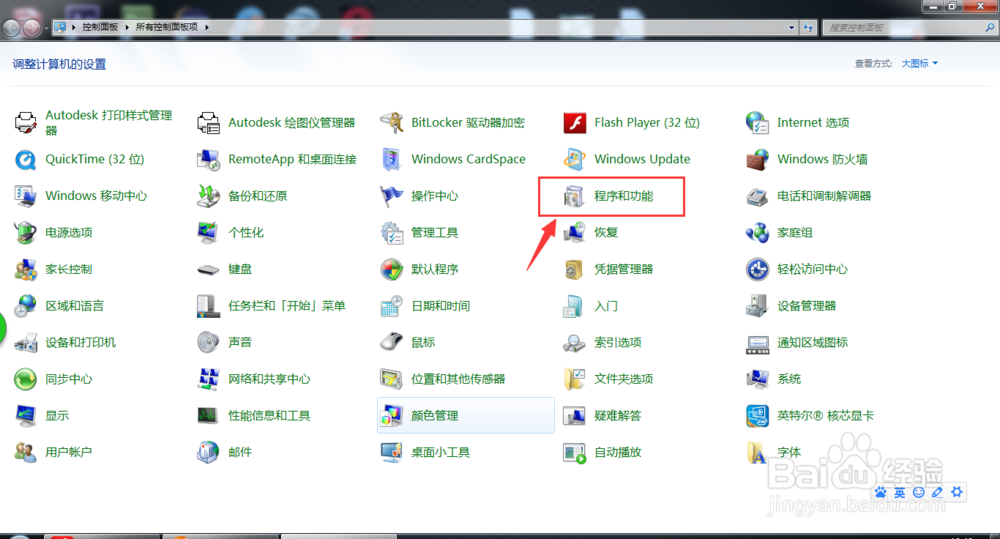The height and width of the screenshot is (539, 1000).
Task: Click 用户帐户 text link
Action: [68, 452]
